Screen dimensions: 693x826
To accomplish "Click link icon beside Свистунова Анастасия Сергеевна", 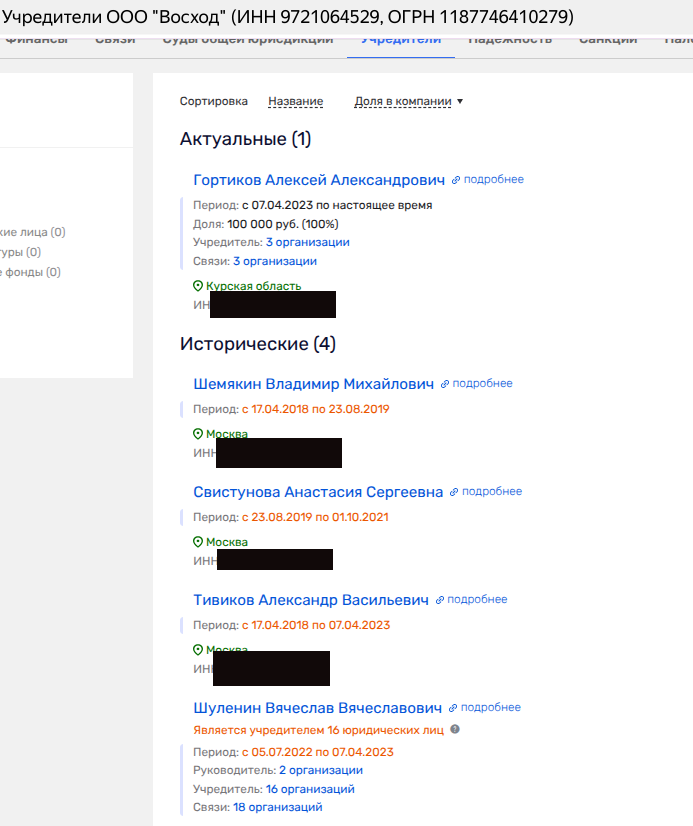I will 454,492.
